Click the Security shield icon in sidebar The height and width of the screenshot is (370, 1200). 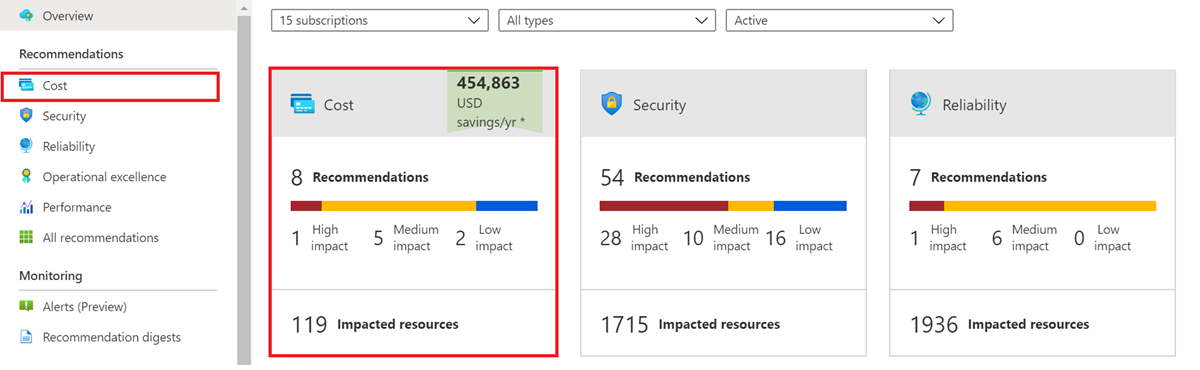click(x=26, y=116)
